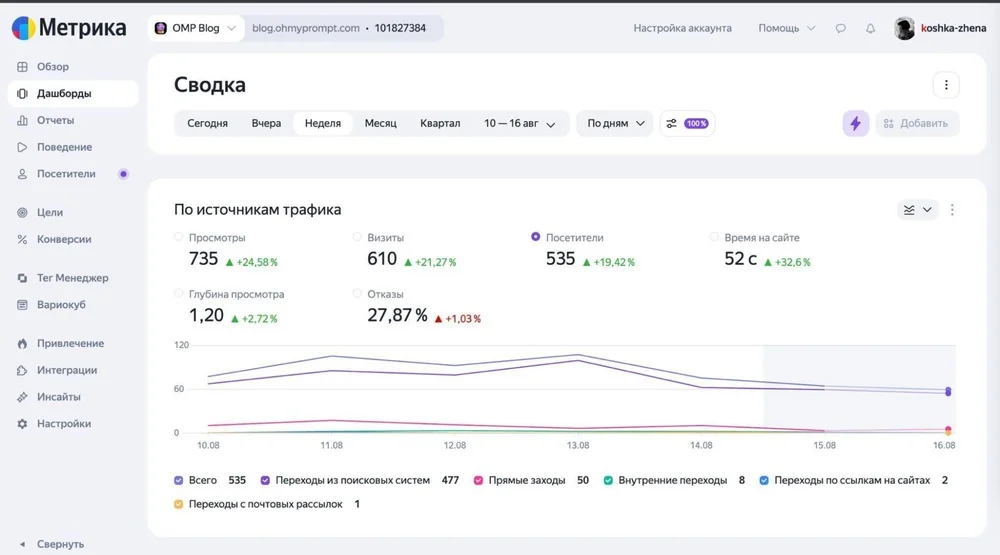Click the Настройка аккаунта link

pos(682,28)
